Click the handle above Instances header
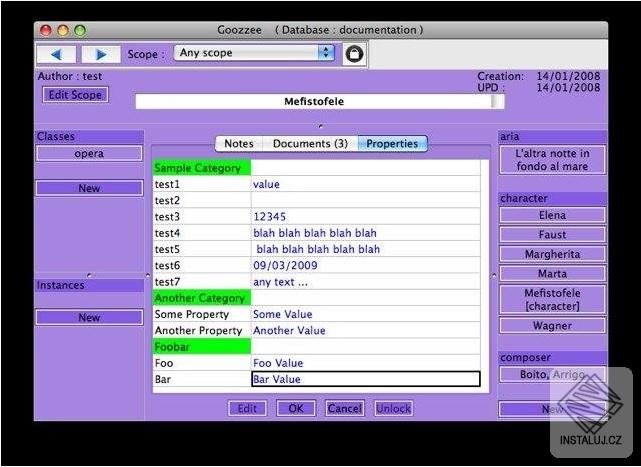This screenshot has width=641, height=467. (90, 275)
